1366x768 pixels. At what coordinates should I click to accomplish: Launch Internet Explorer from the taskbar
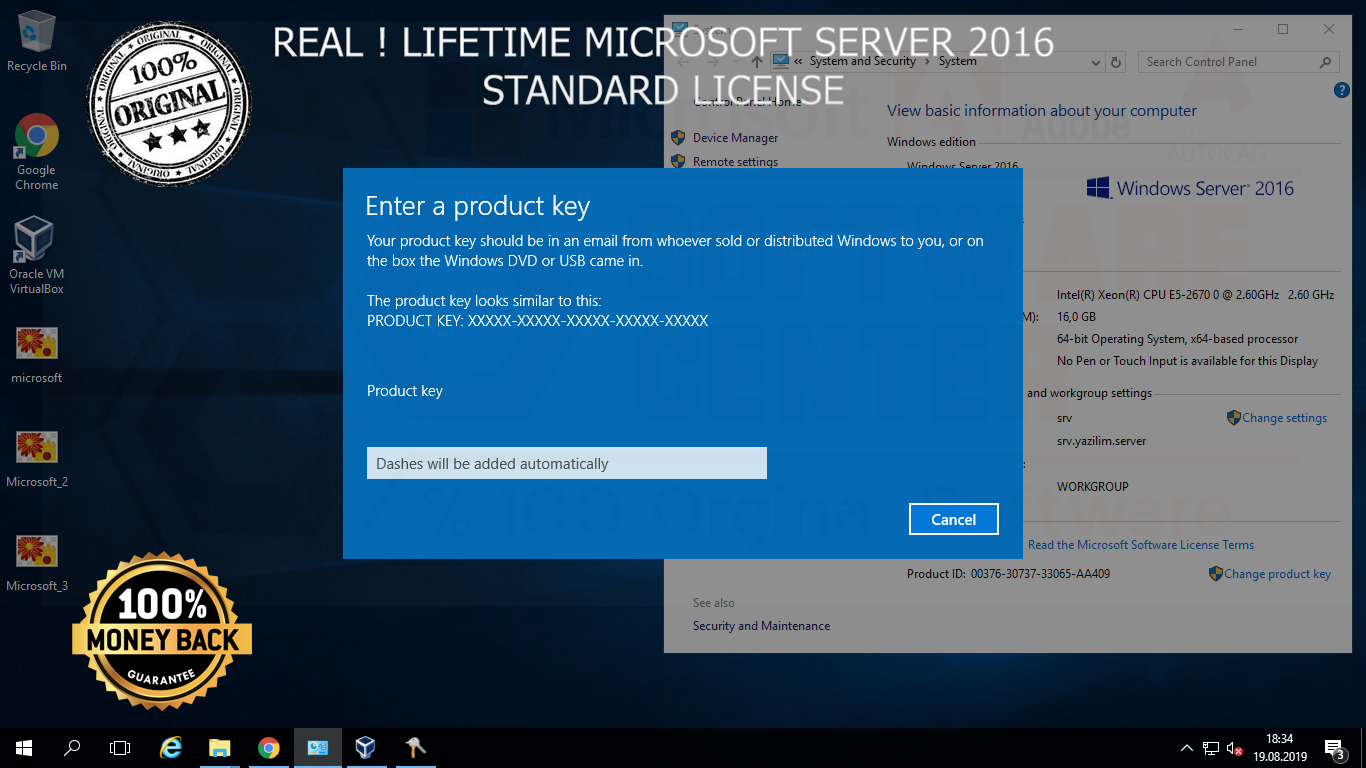tap(171, 747)
